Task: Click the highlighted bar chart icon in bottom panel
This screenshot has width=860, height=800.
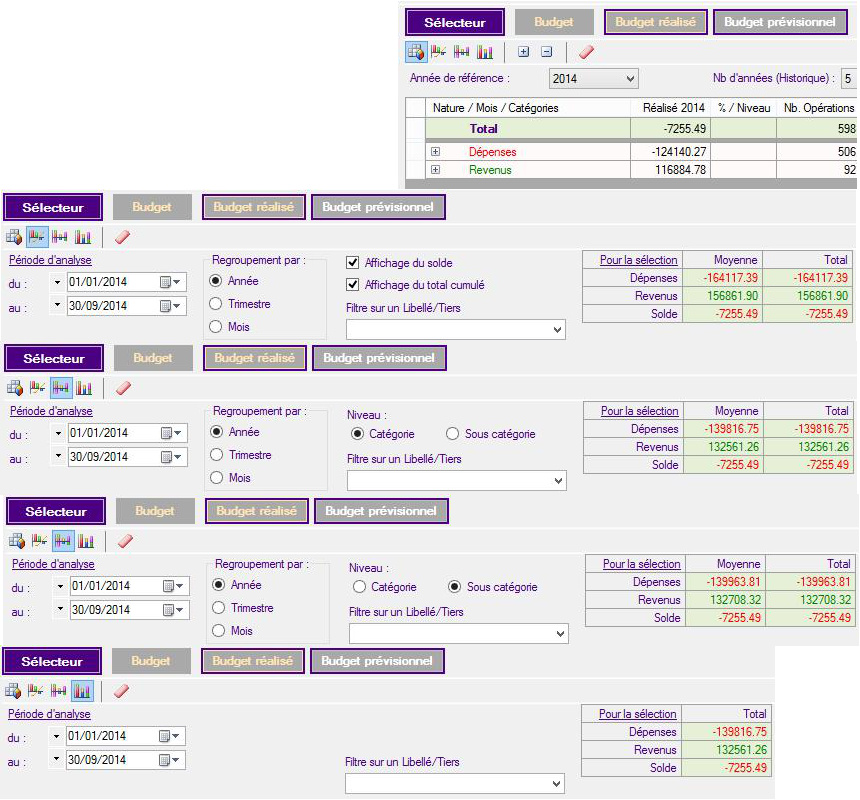Action: coord(82,691)
